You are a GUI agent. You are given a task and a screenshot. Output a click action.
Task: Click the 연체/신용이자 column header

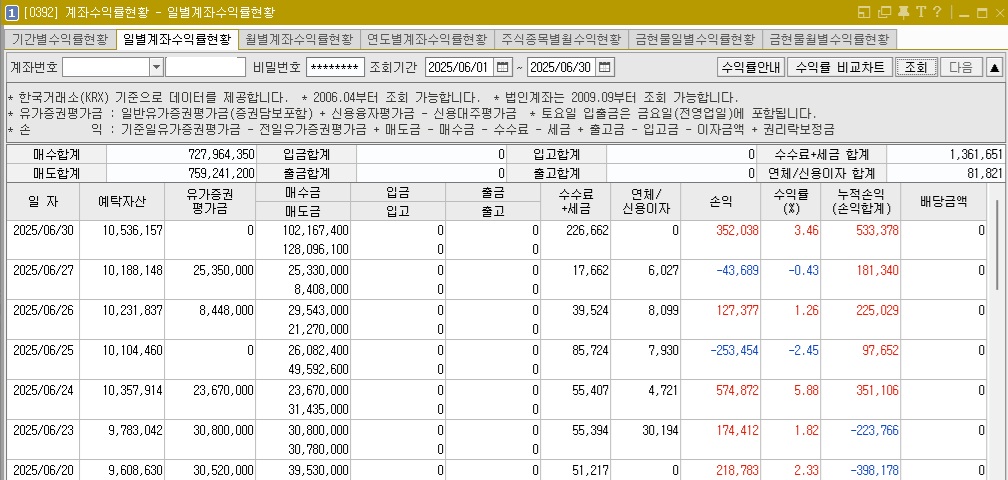point(645,202)
